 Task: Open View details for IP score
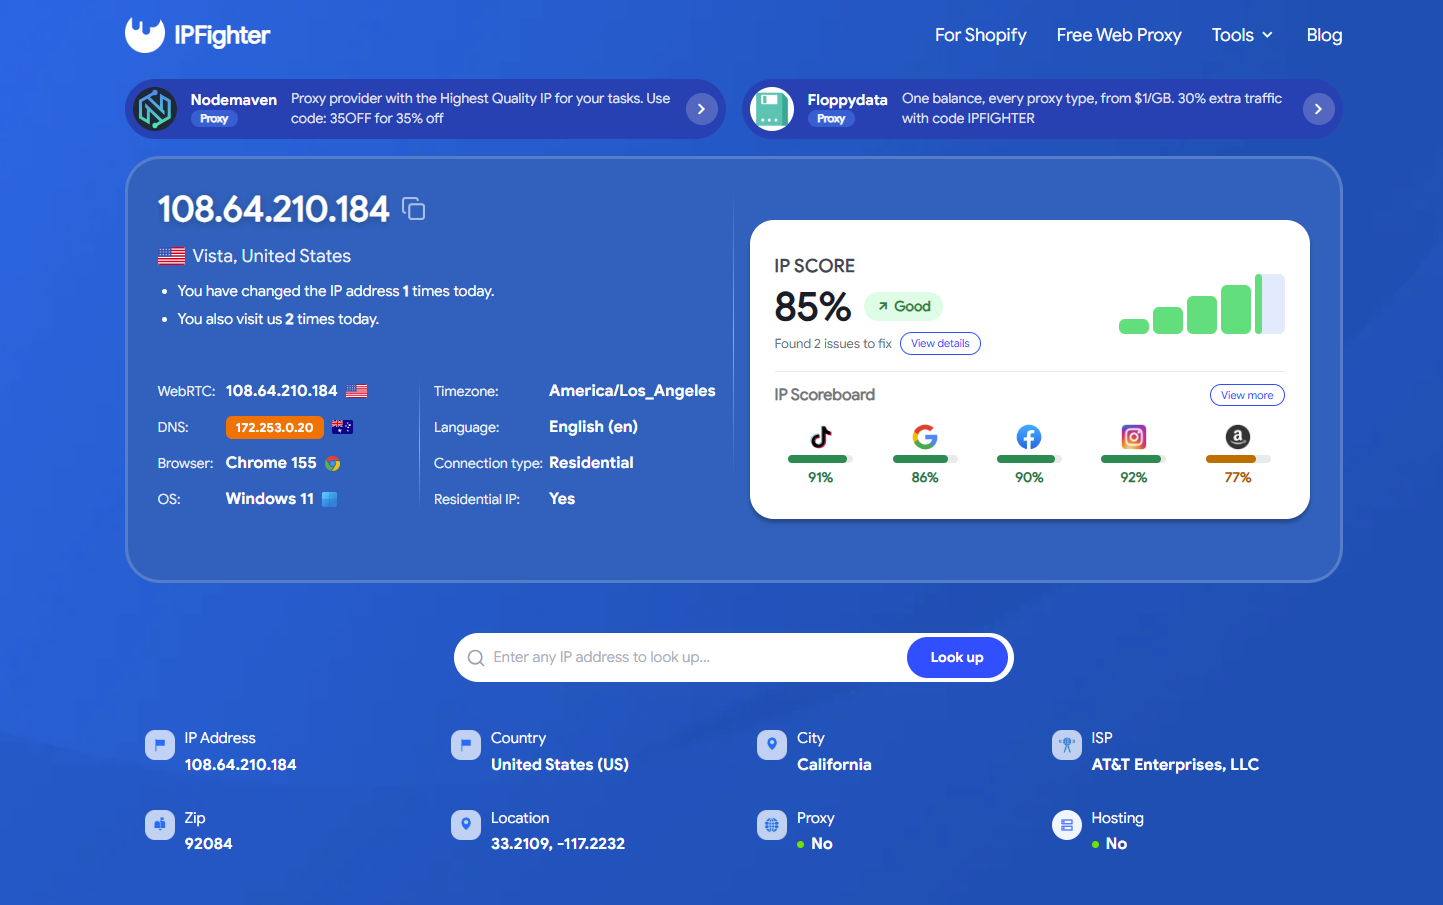[940, 344]
